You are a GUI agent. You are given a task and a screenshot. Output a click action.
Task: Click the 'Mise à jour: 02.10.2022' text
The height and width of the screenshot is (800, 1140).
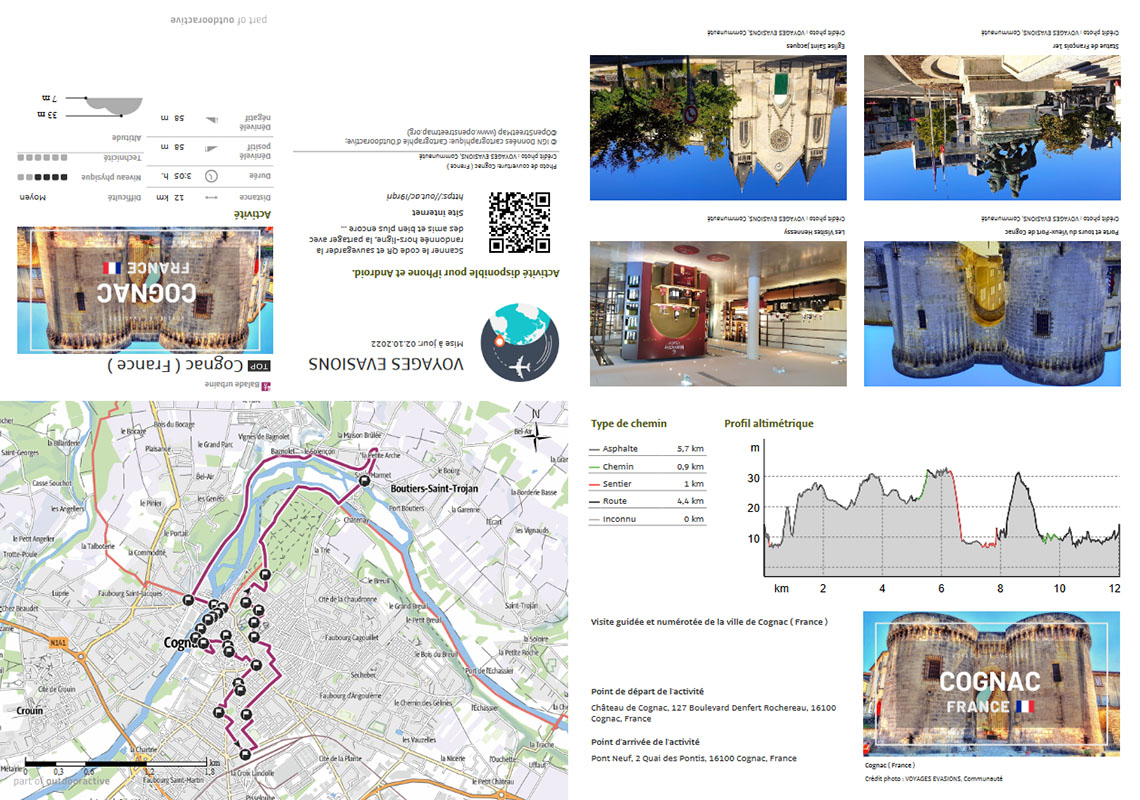coord(417,343)
